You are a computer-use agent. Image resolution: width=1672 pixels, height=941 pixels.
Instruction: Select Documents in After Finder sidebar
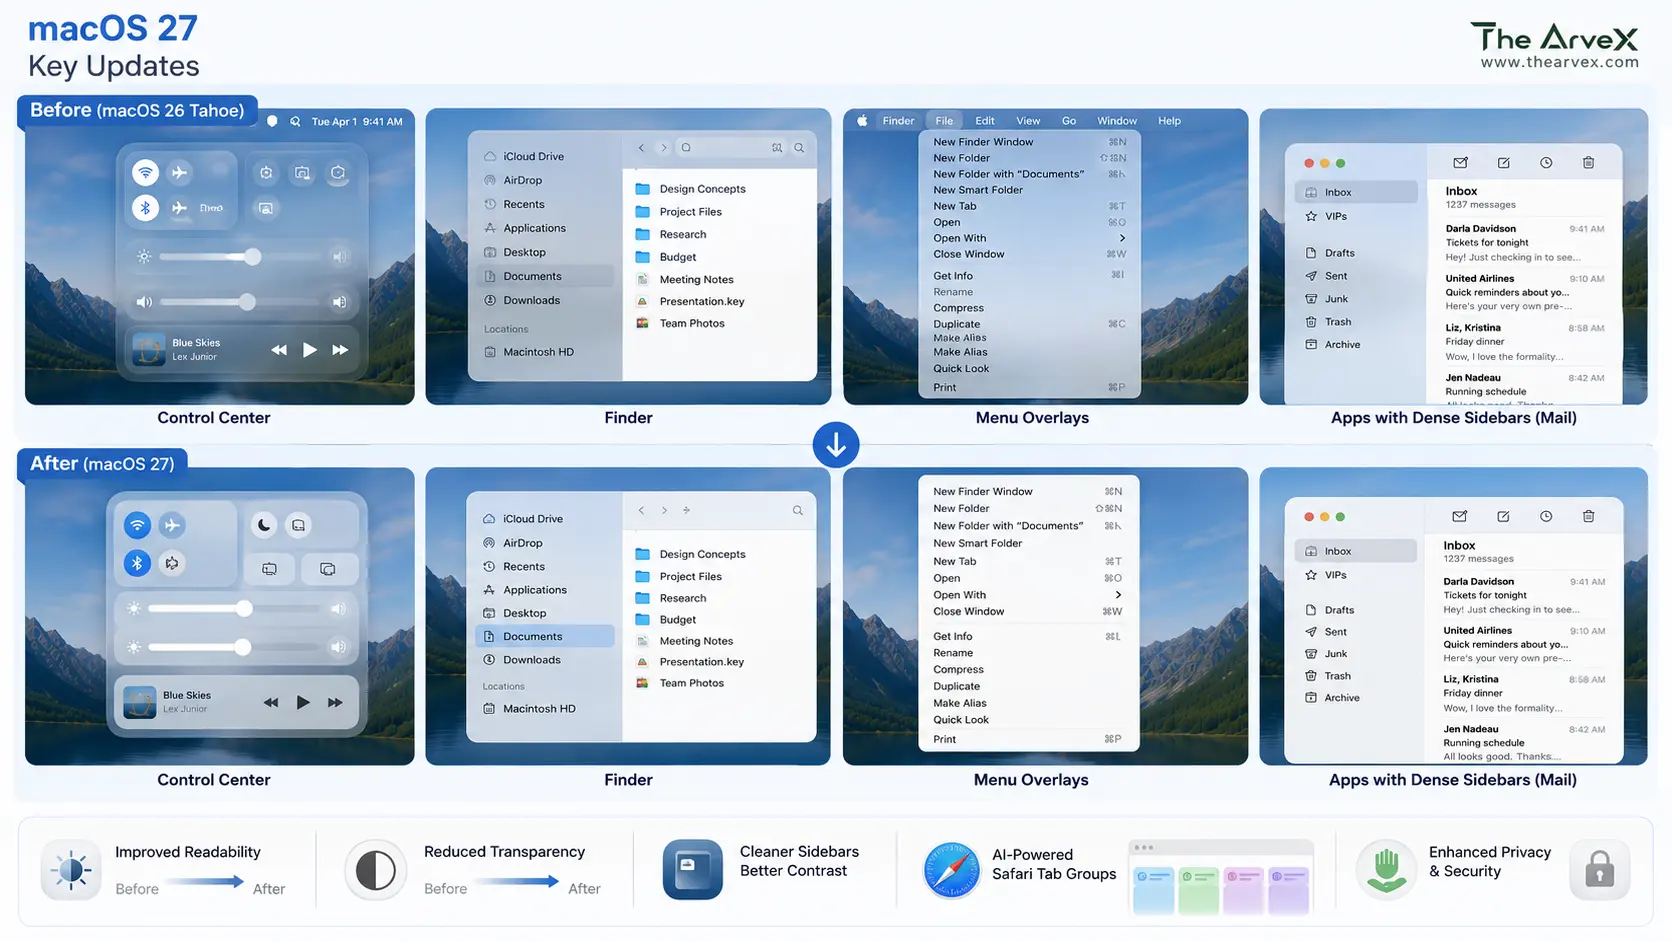click(x=545, y=636)
